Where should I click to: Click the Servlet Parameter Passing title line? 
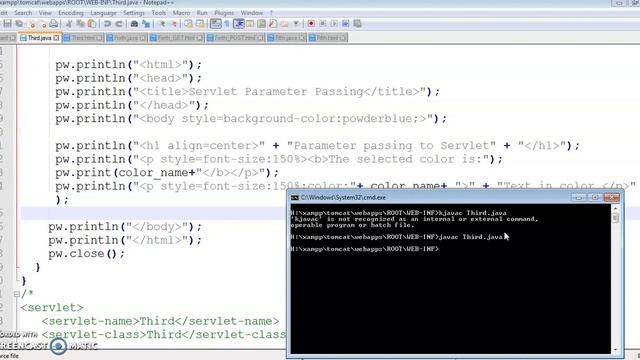coord(248,91)
